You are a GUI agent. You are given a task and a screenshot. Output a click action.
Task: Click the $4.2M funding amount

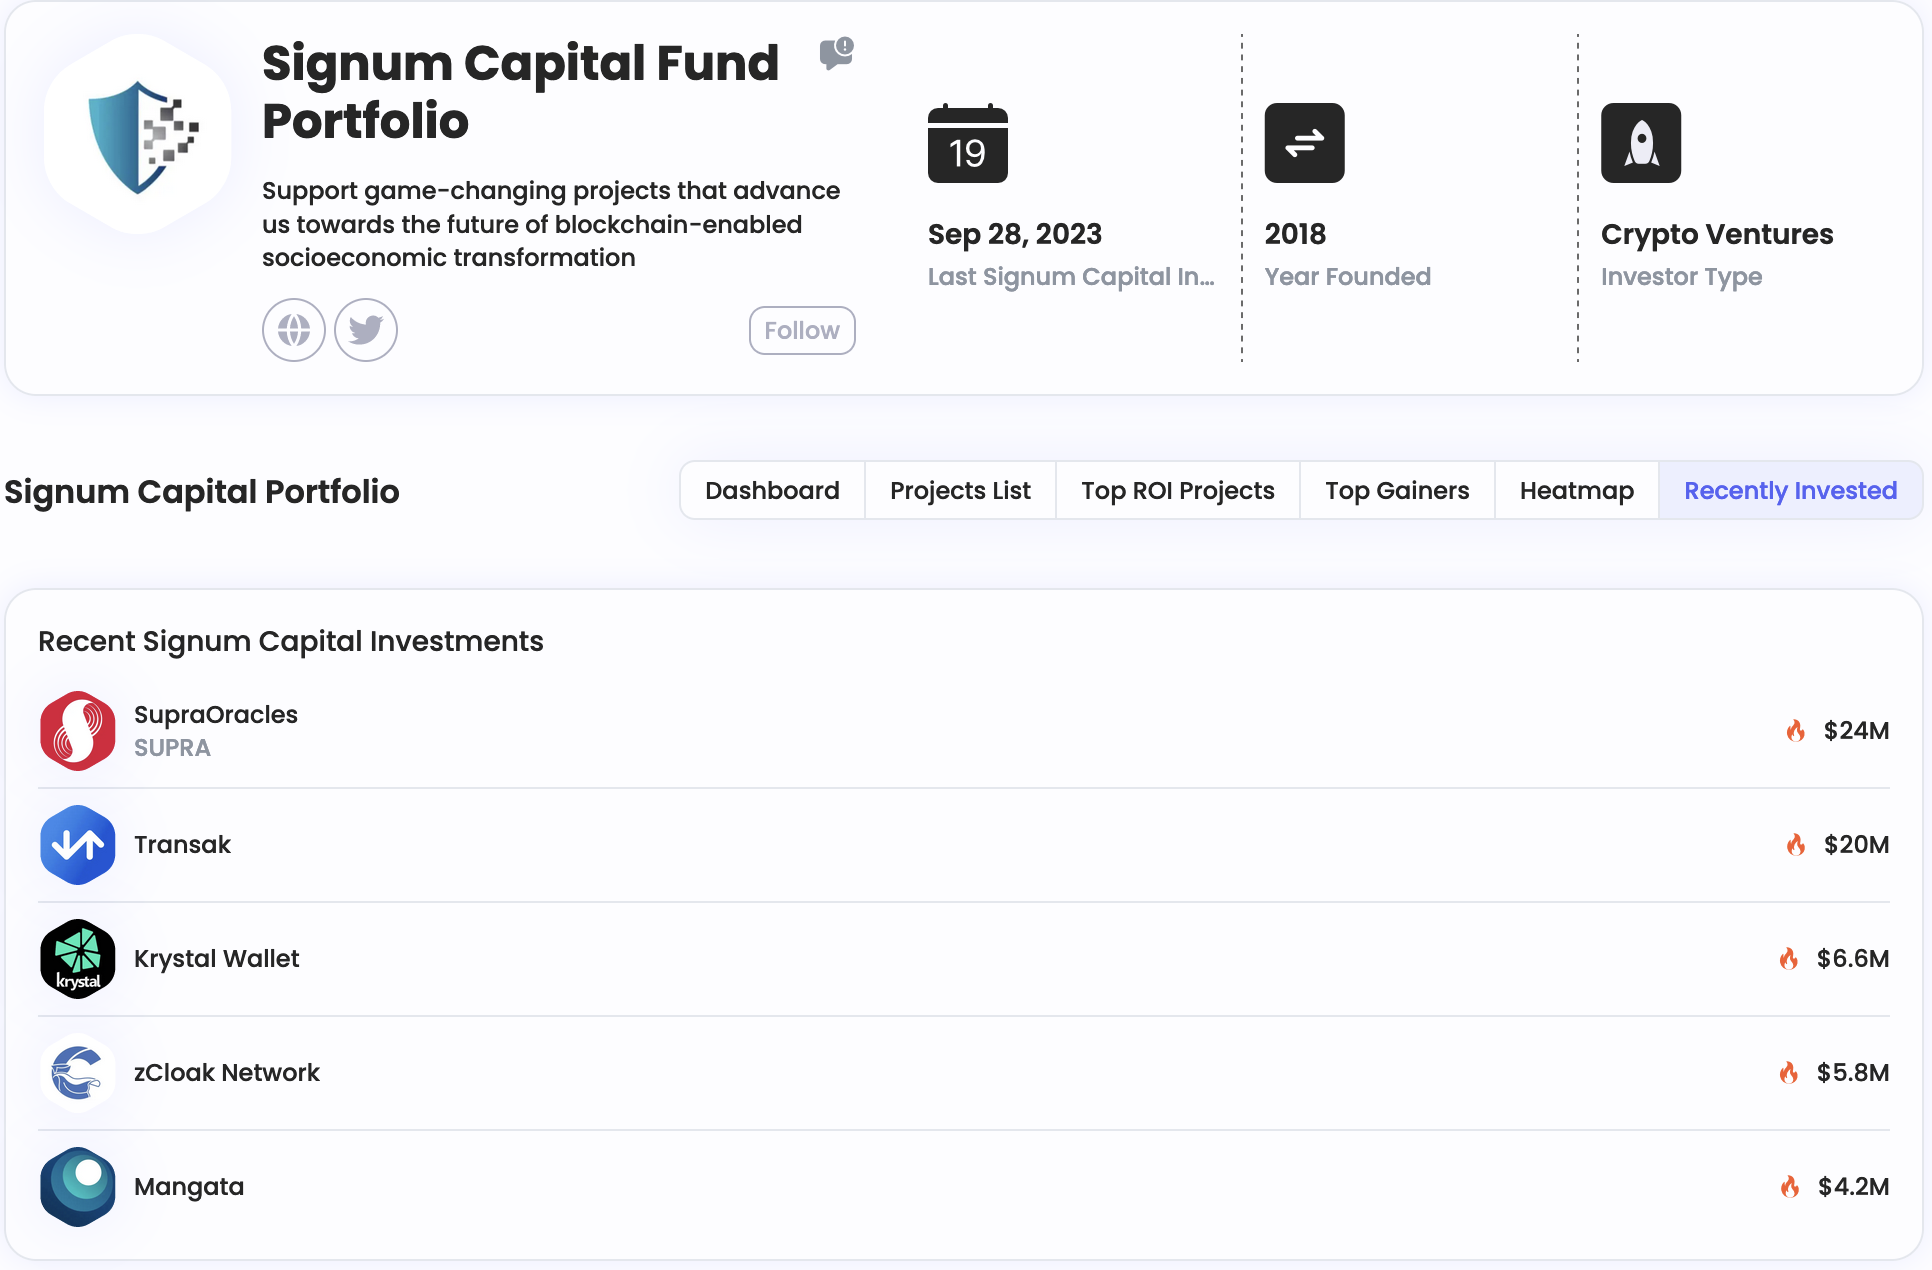point(1853,1187)
